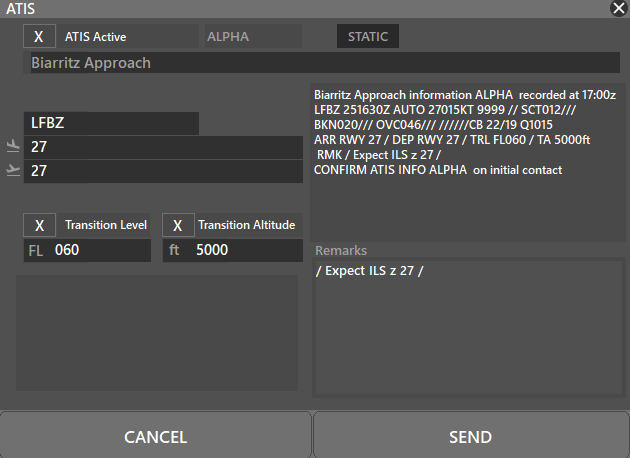
Task: Click the 'Biarritz Approach information ALPHA' preview line
Action: [465, 95]
